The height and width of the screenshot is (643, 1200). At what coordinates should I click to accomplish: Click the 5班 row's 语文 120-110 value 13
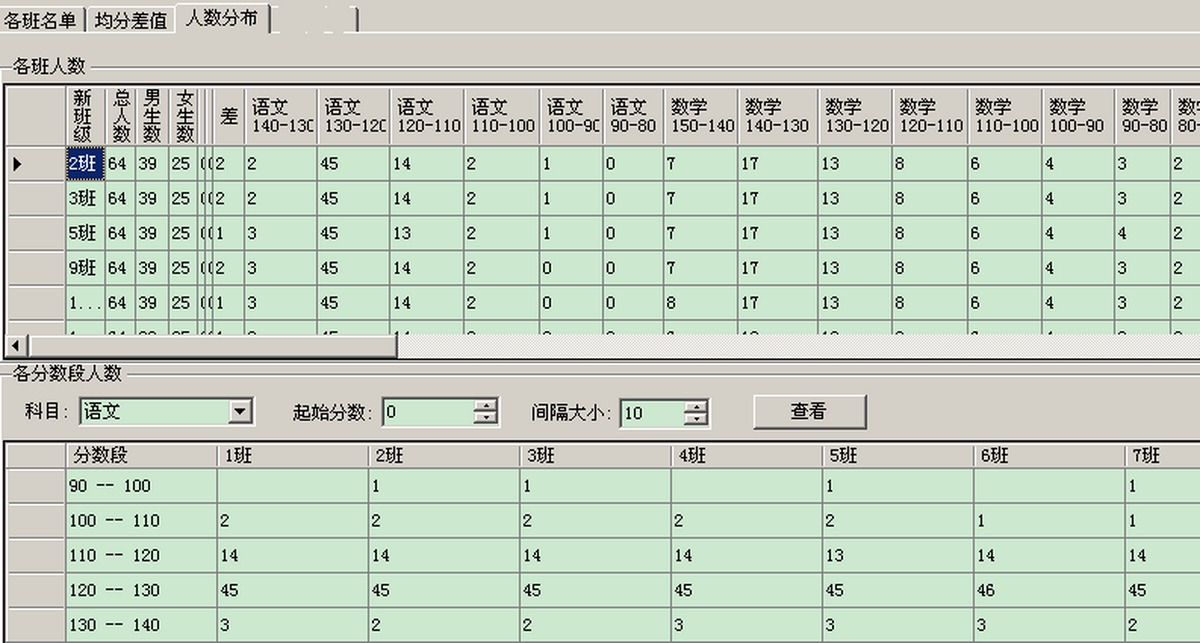(x=427, y=233)
